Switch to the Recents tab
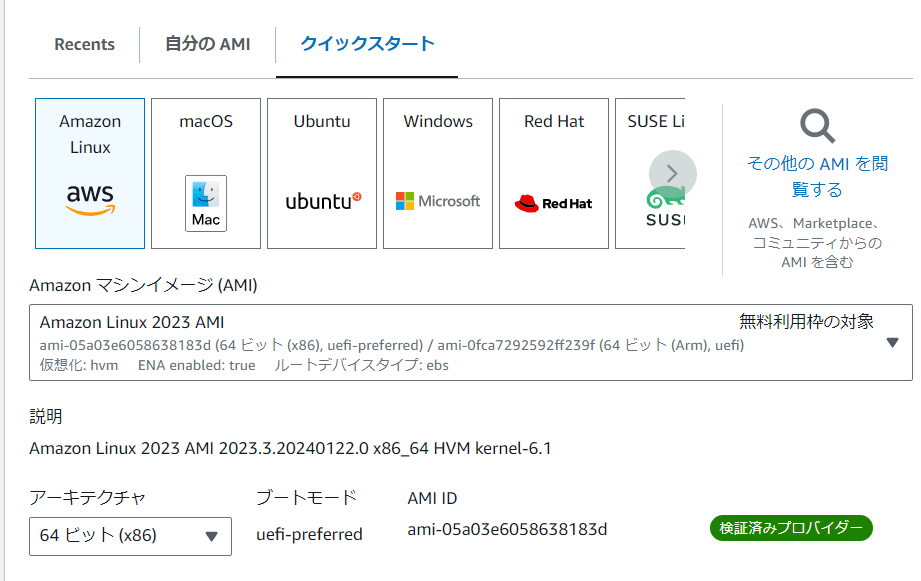The image size is (921, 581). pyautogui.click(x=84, y=44)
